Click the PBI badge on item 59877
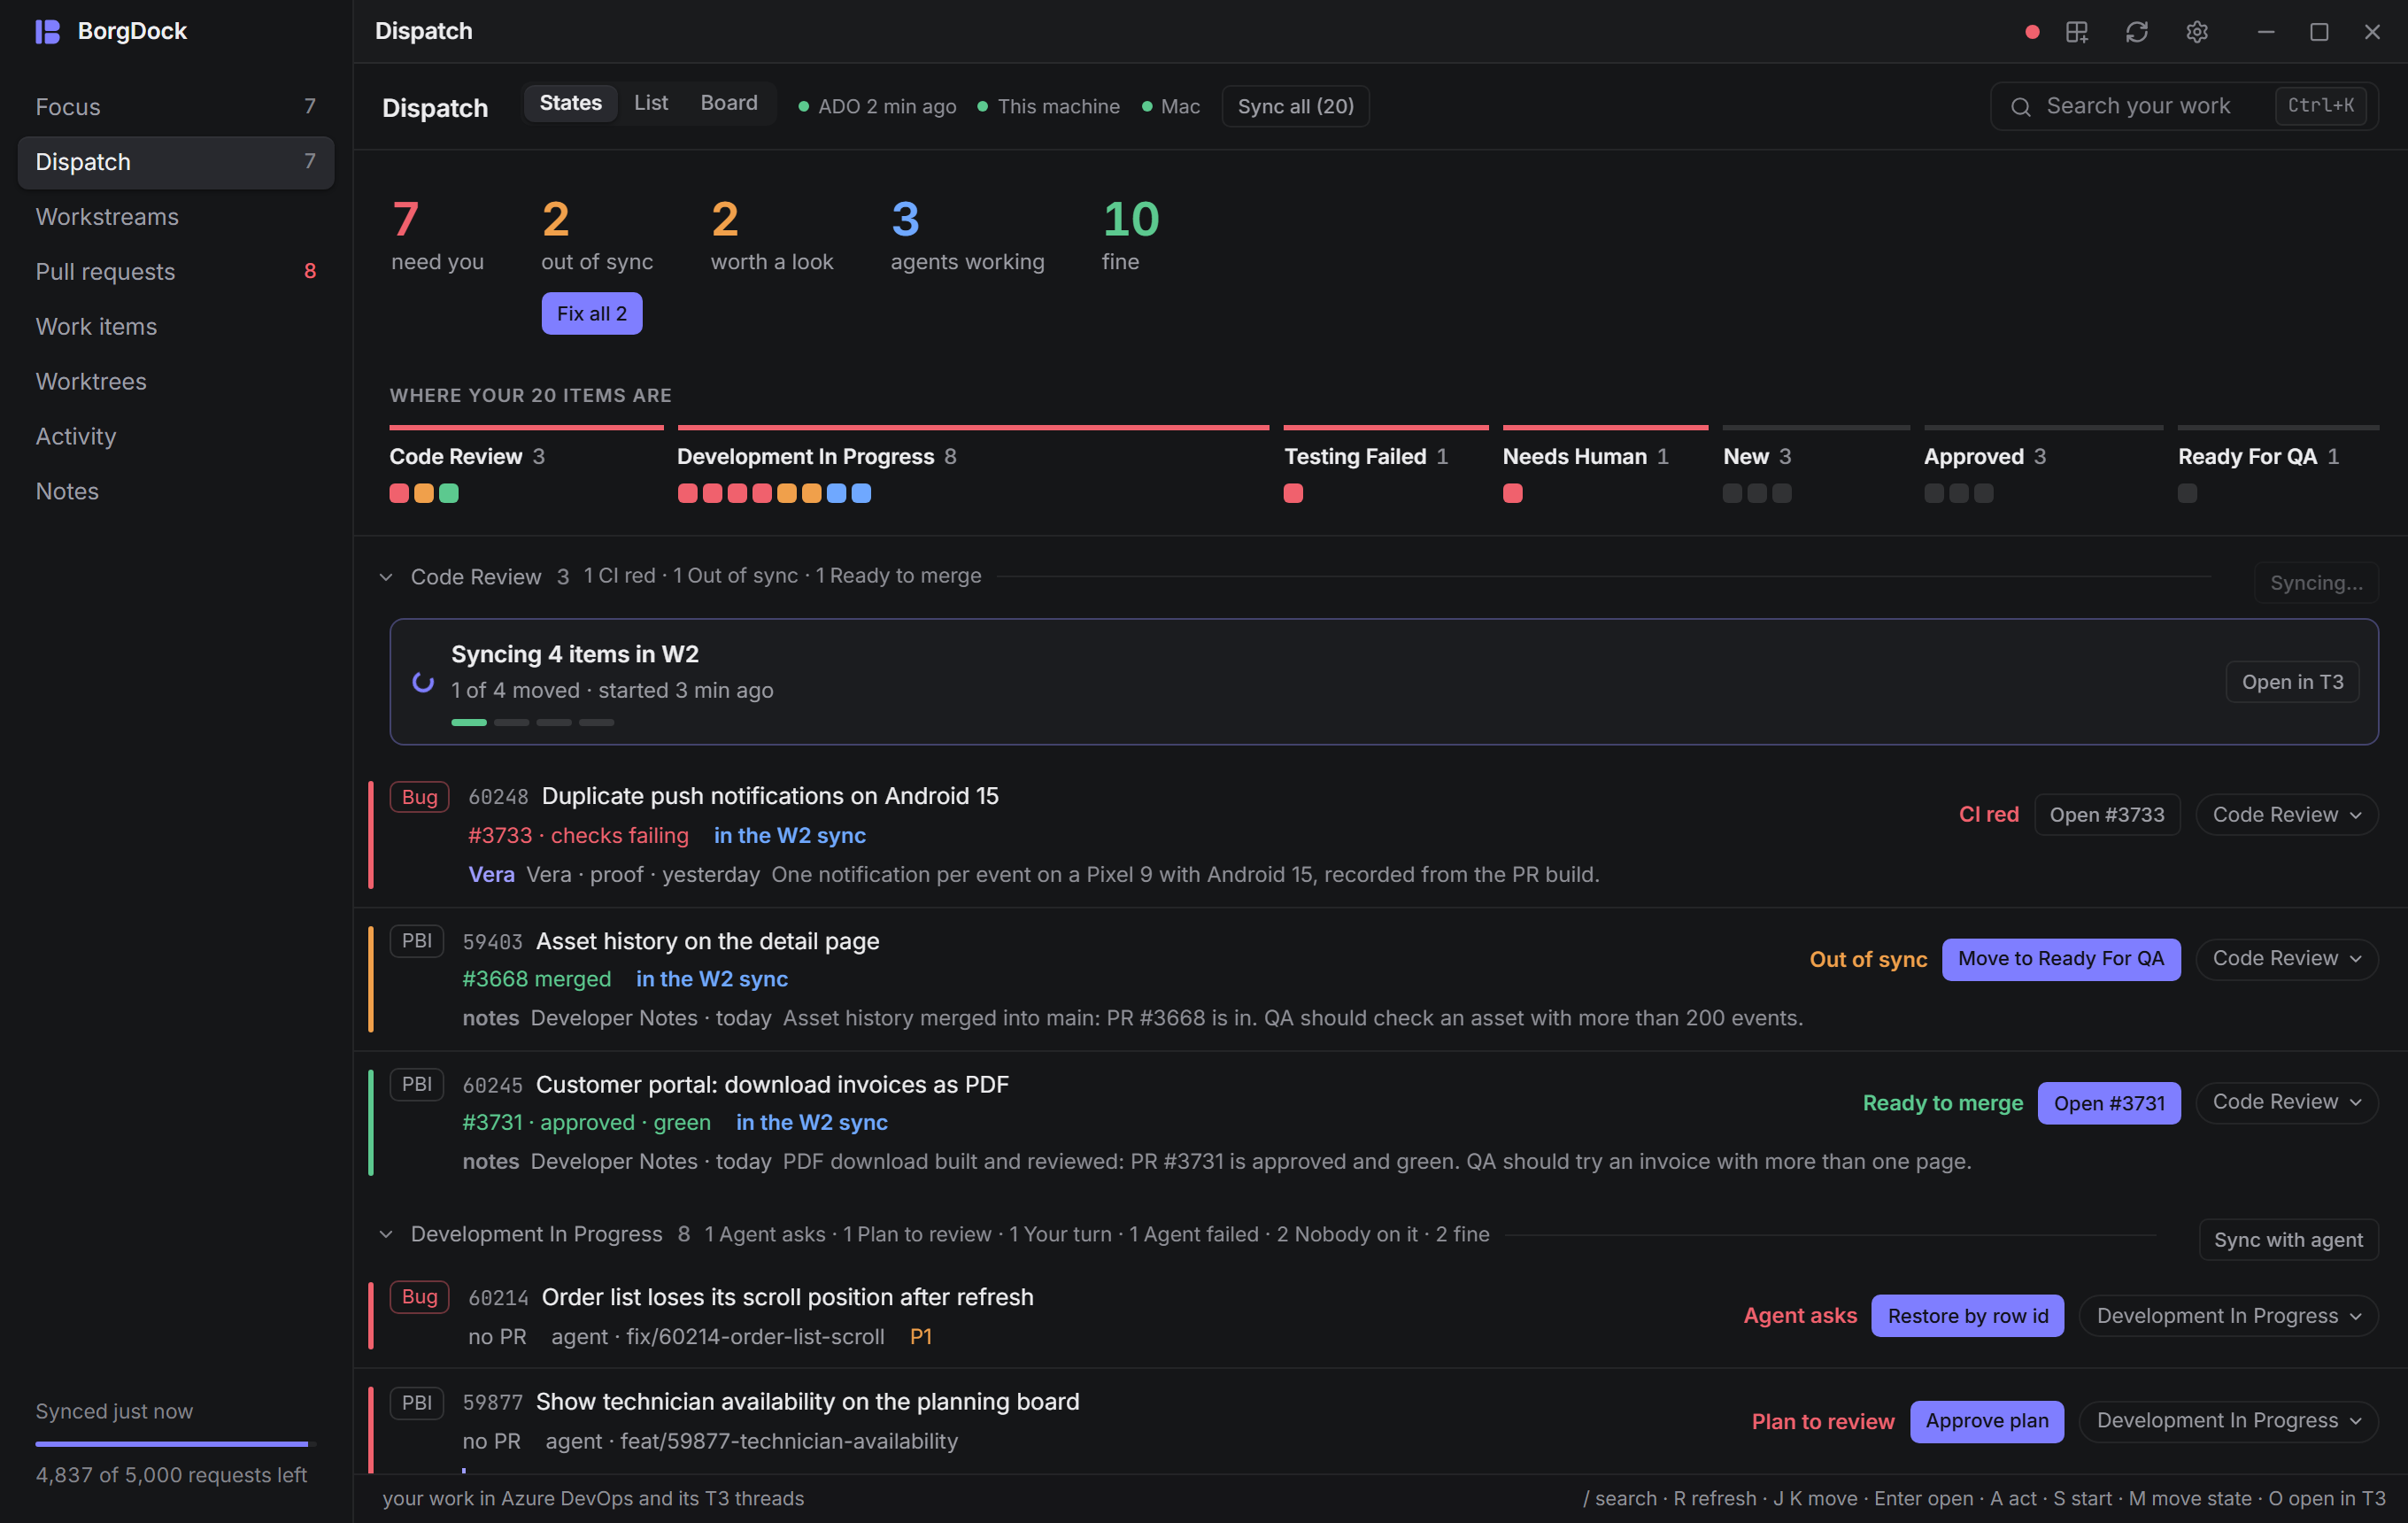Viewport: 2408px width, 1523px height. [x=417, y=1402]
